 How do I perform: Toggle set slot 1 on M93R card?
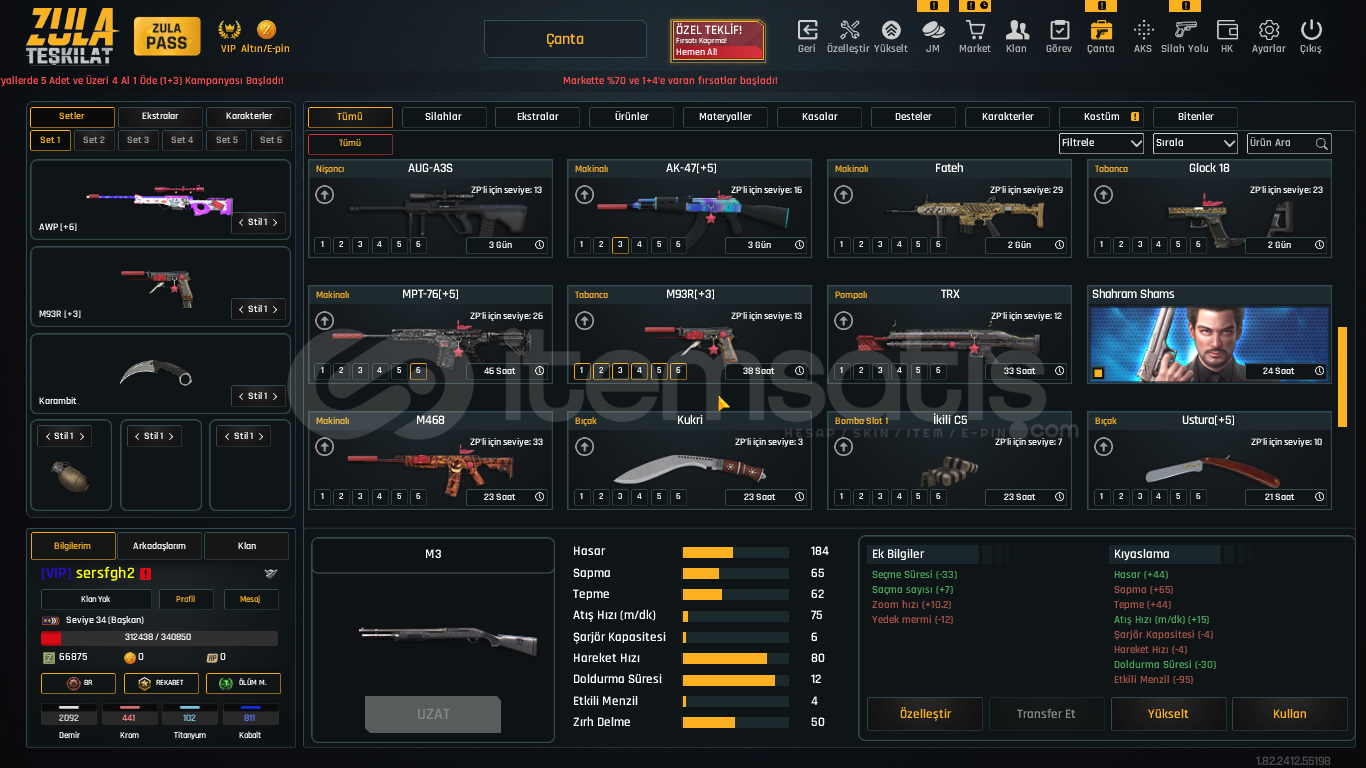582,371
